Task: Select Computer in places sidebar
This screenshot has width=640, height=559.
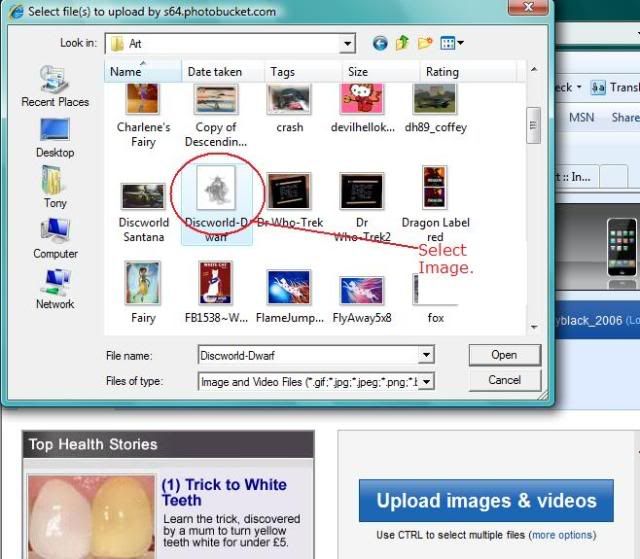Action: [55, 238]
